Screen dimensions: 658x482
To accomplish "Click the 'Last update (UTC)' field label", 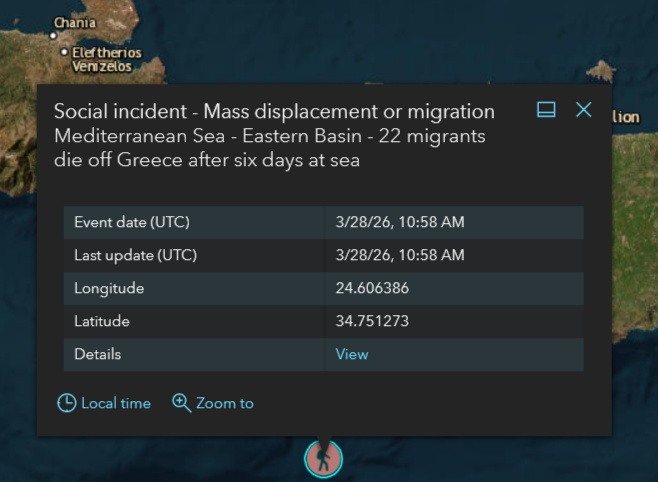I will 136,255.
